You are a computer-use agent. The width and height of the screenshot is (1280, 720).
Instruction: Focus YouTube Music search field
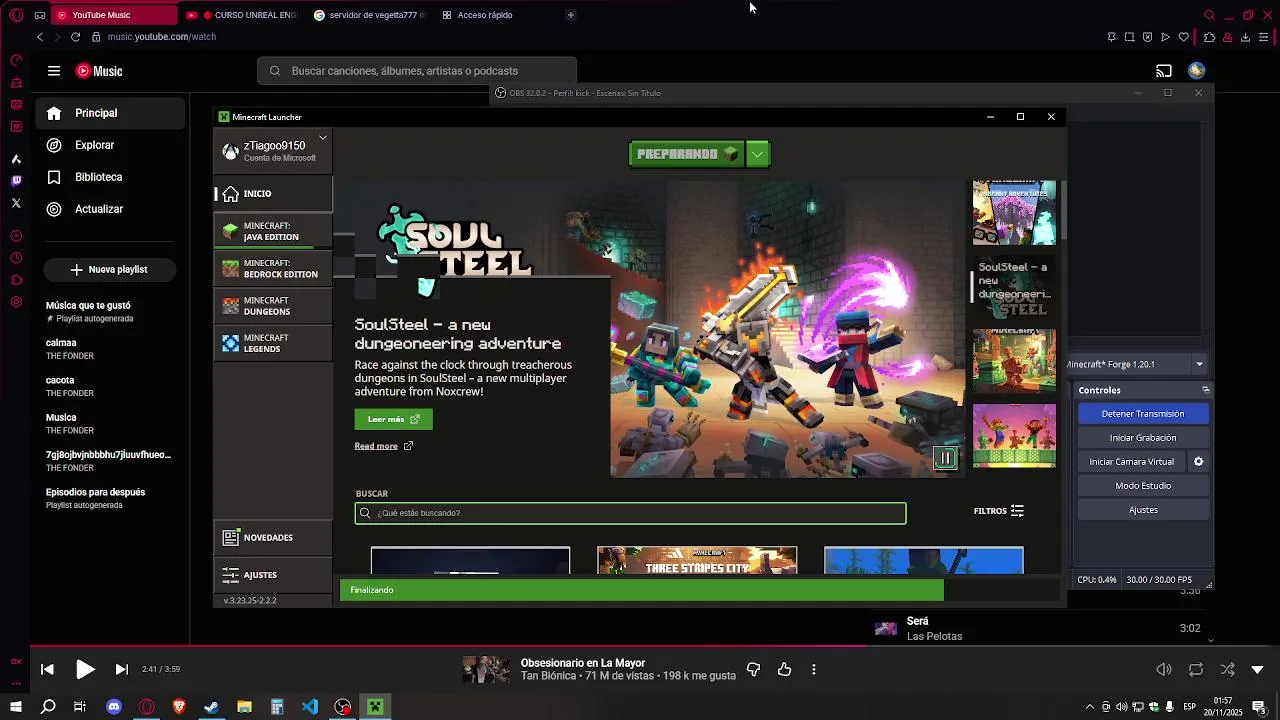(417, 71)
